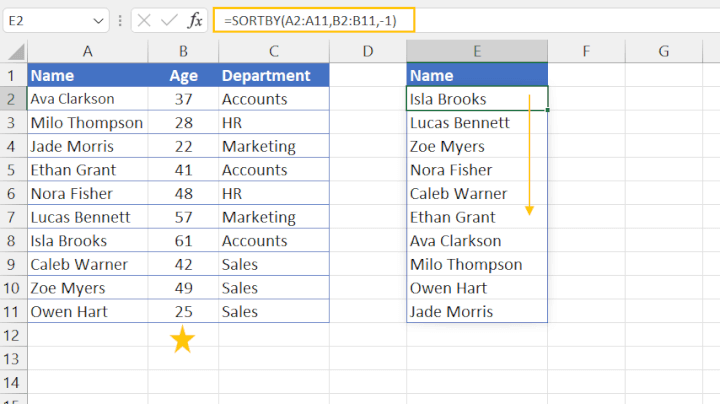Select row 14 header
The image size is (720, 404).
click(13, 382)
